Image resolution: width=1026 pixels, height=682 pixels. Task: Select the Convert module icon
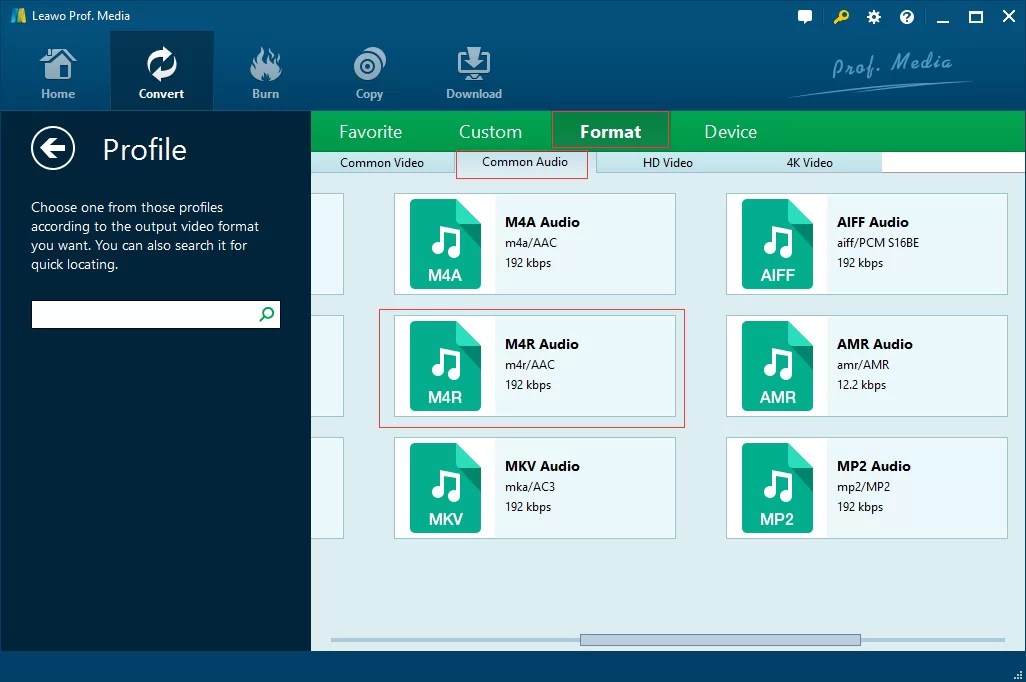(x=161, y=70)
